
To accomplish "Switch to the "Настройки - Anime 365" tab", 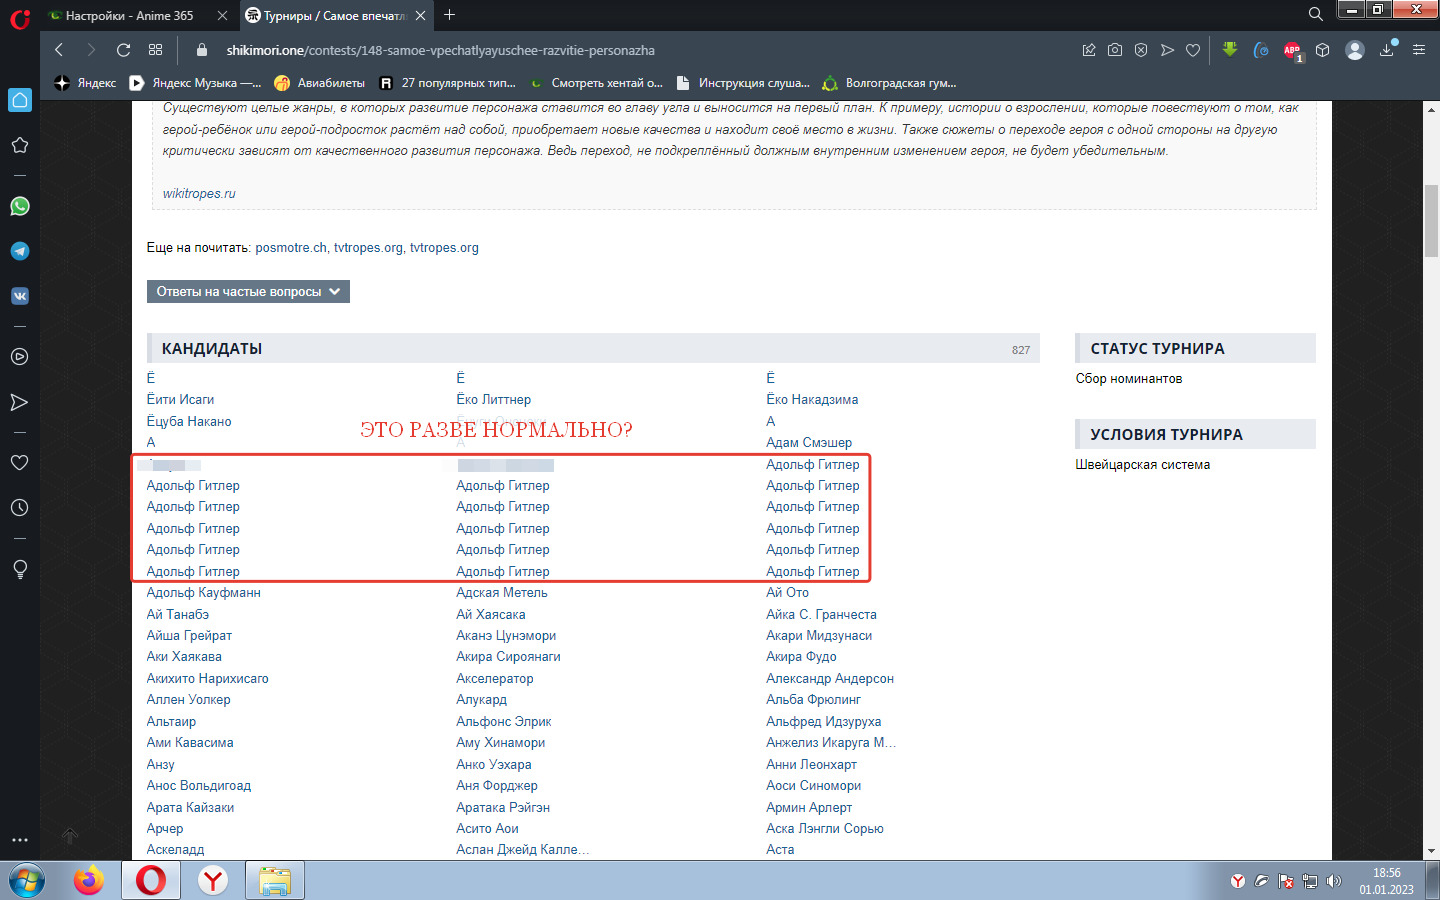I will (x=129, y=15).
